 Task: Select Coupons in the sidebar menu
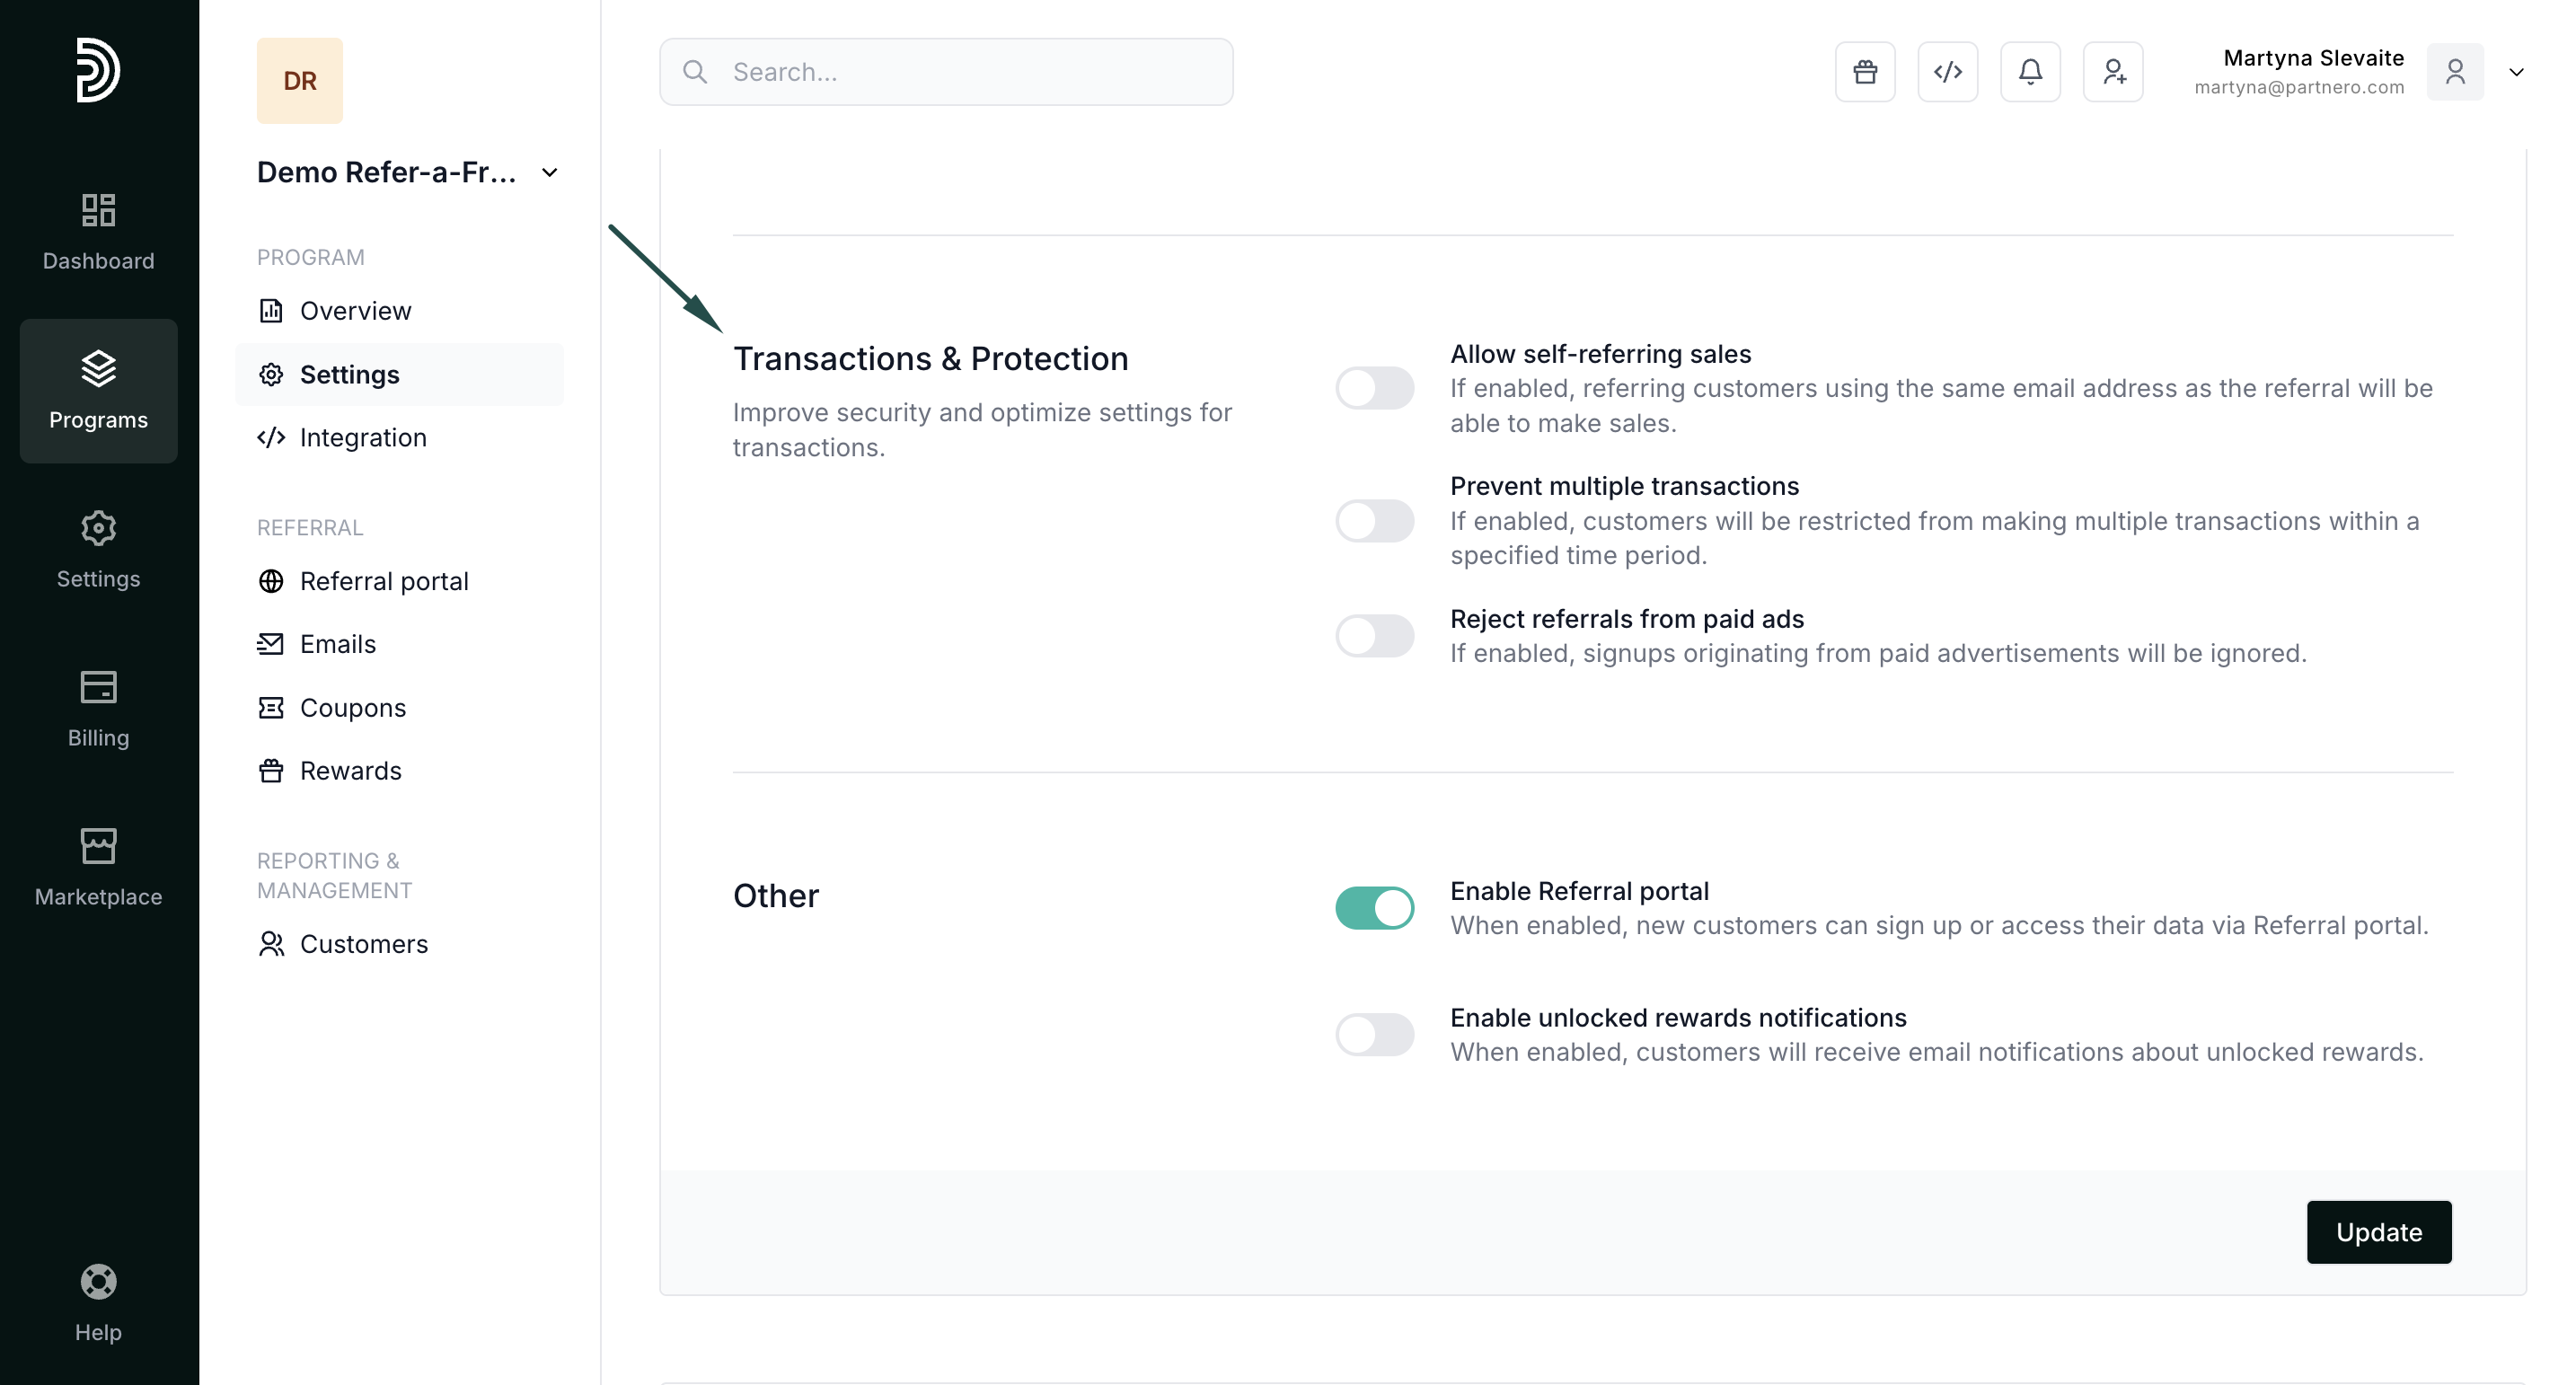point(352,708)
